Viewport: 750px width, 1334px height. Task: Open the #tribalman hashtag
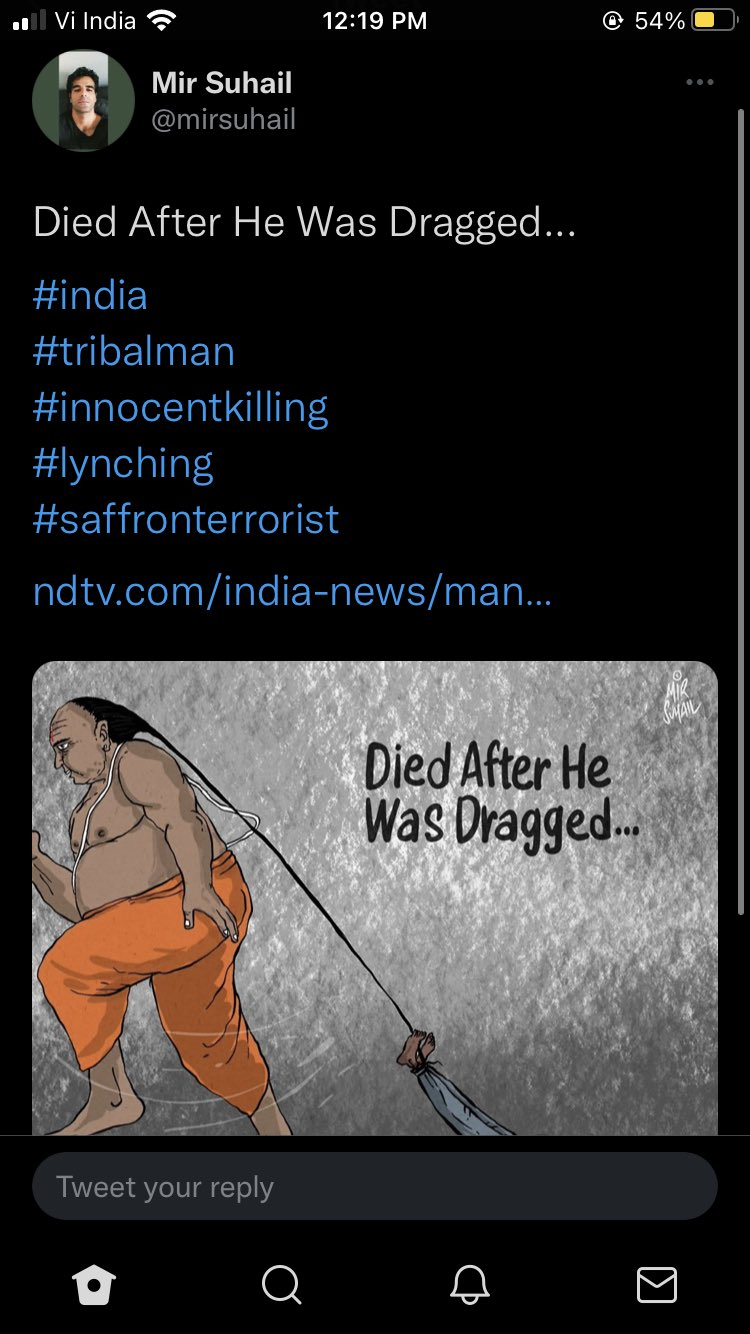pos(134,352)
